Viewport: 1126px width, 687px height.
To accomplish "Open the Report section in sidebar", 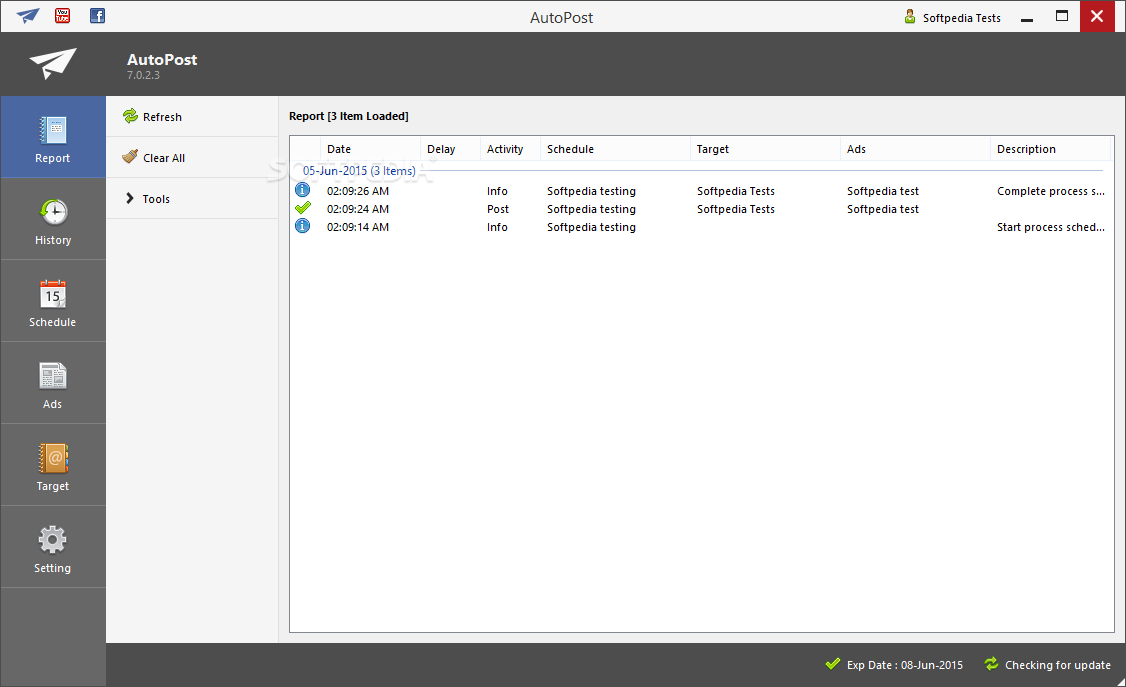I will [53, 137].
